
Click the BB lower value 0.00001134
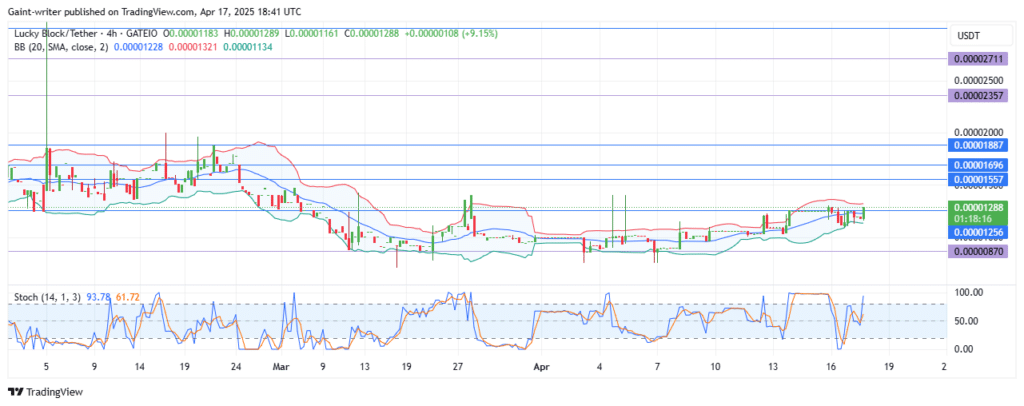[248, 46]
